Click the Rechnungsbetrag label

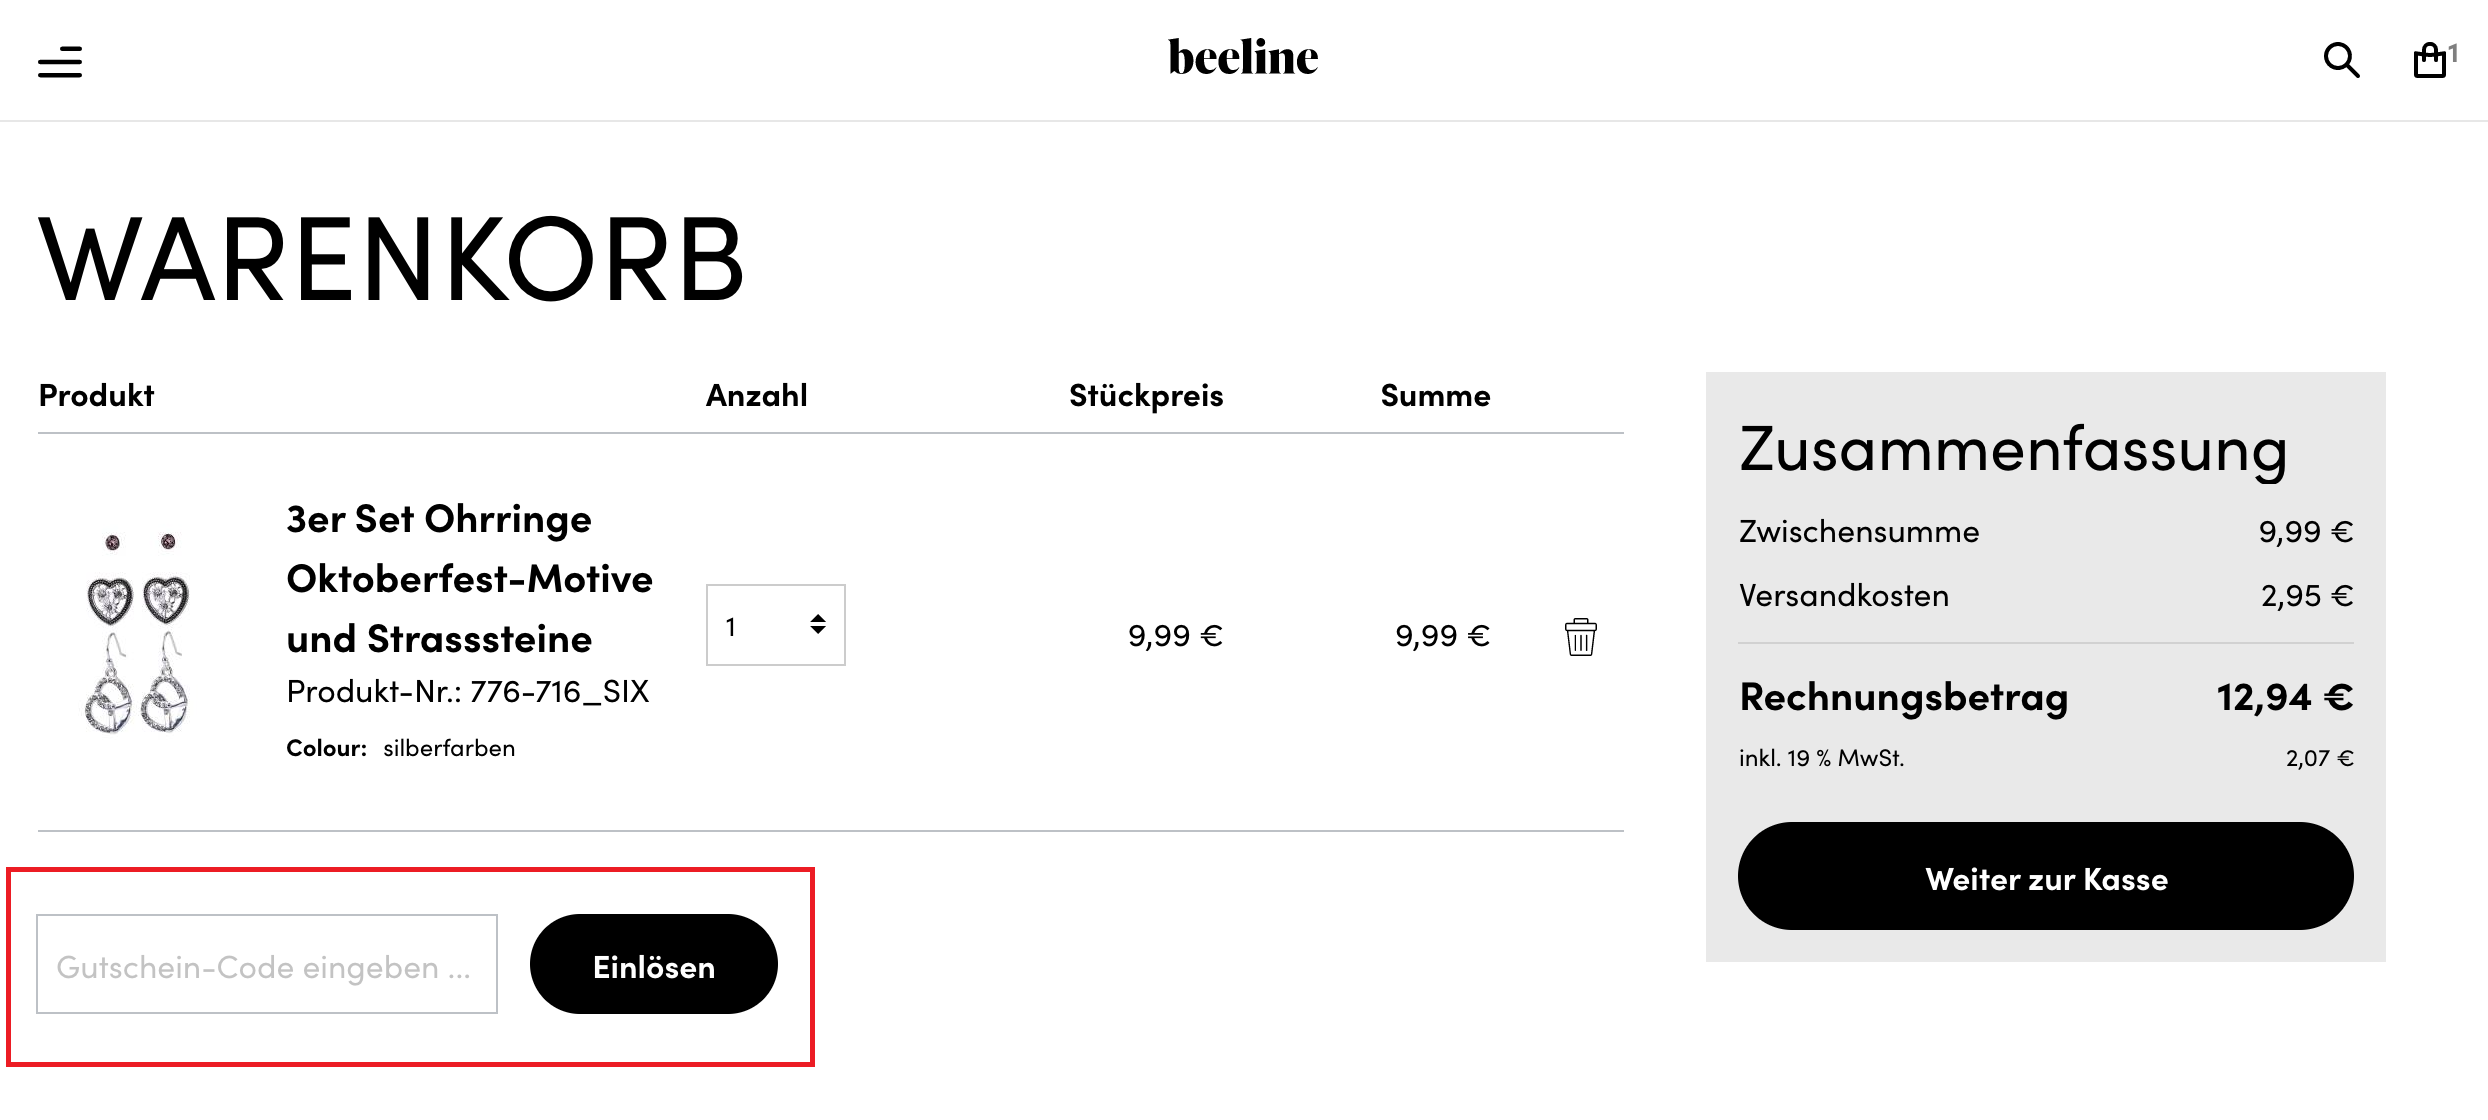[1904, 697]
